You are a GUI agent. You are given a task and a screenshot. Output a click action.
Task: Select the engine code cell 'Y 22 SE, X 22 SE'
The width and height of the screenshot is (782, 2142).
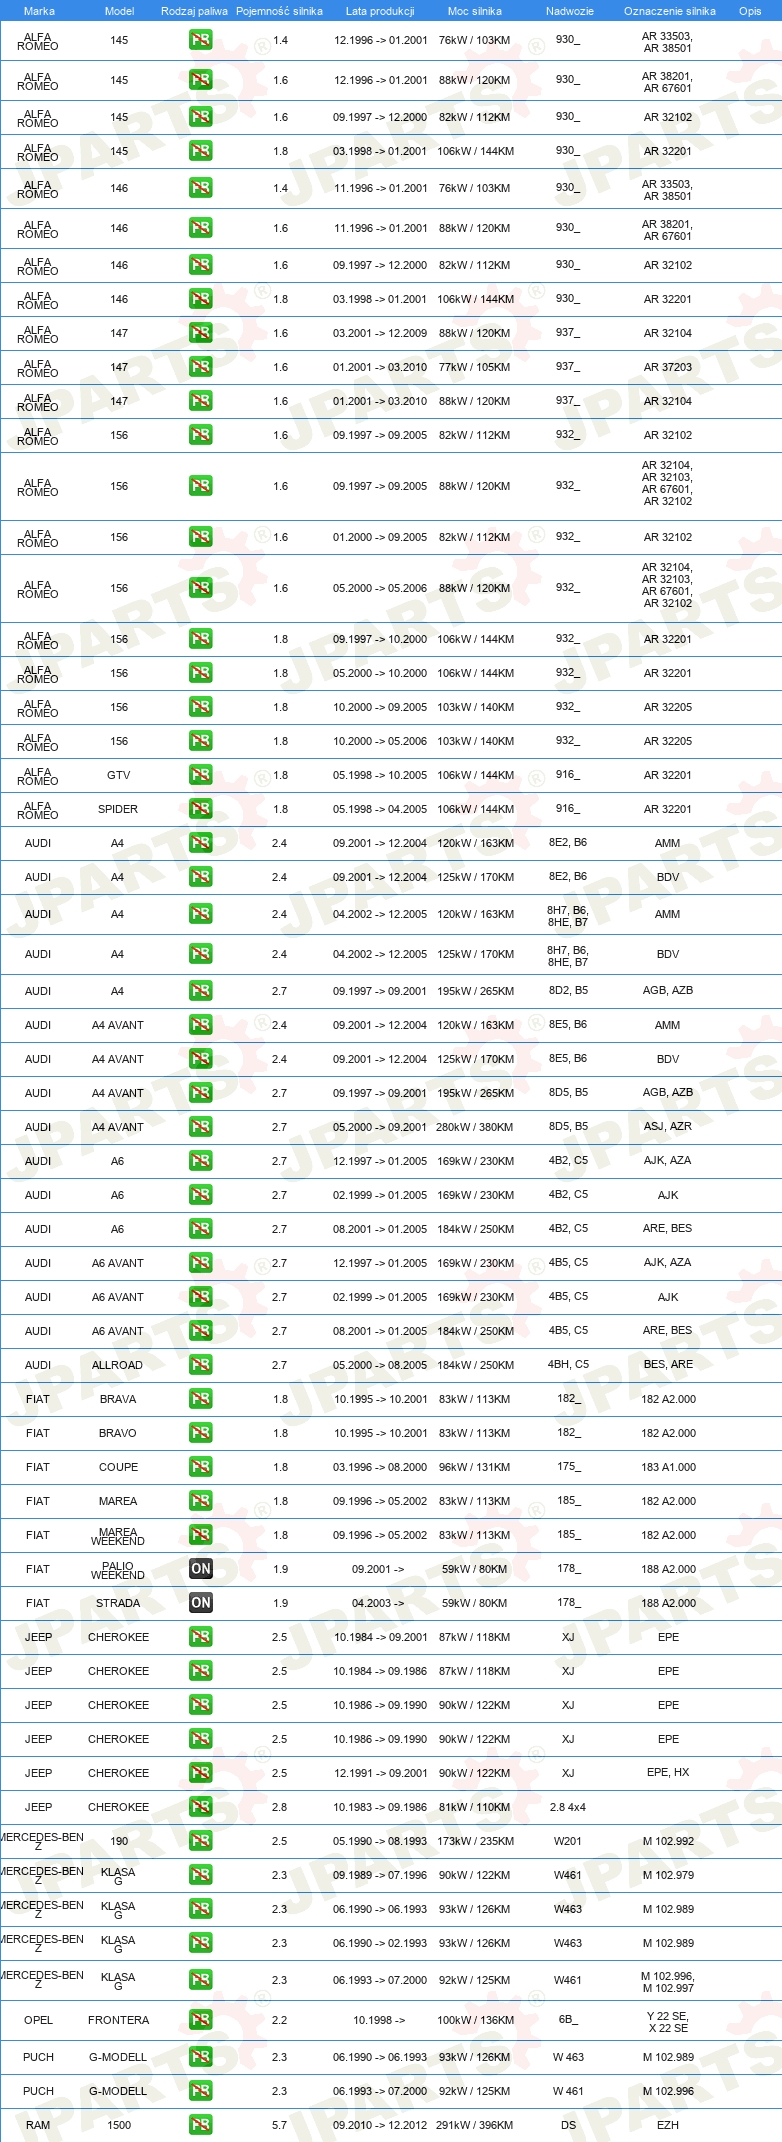click(x=668, y=2022)
